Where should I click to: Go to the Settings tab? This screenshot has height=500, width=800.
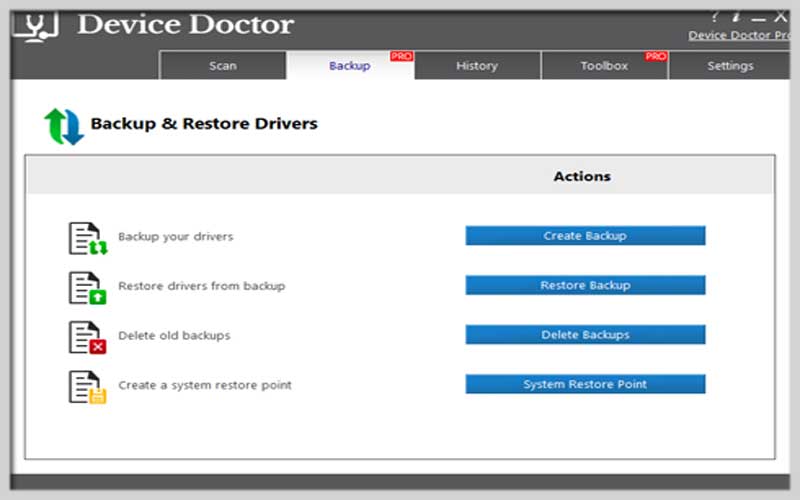click(730, 65)
